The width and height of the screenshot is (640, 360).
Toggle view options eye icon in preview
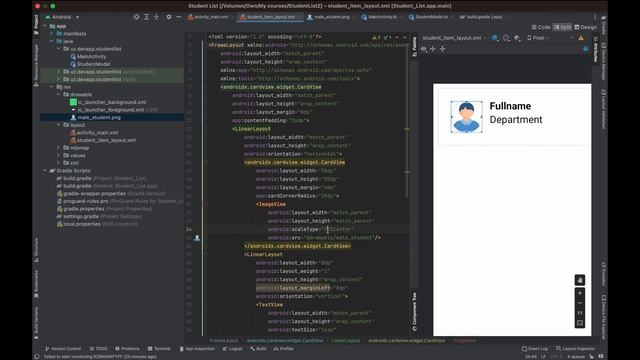click(424, 49)
